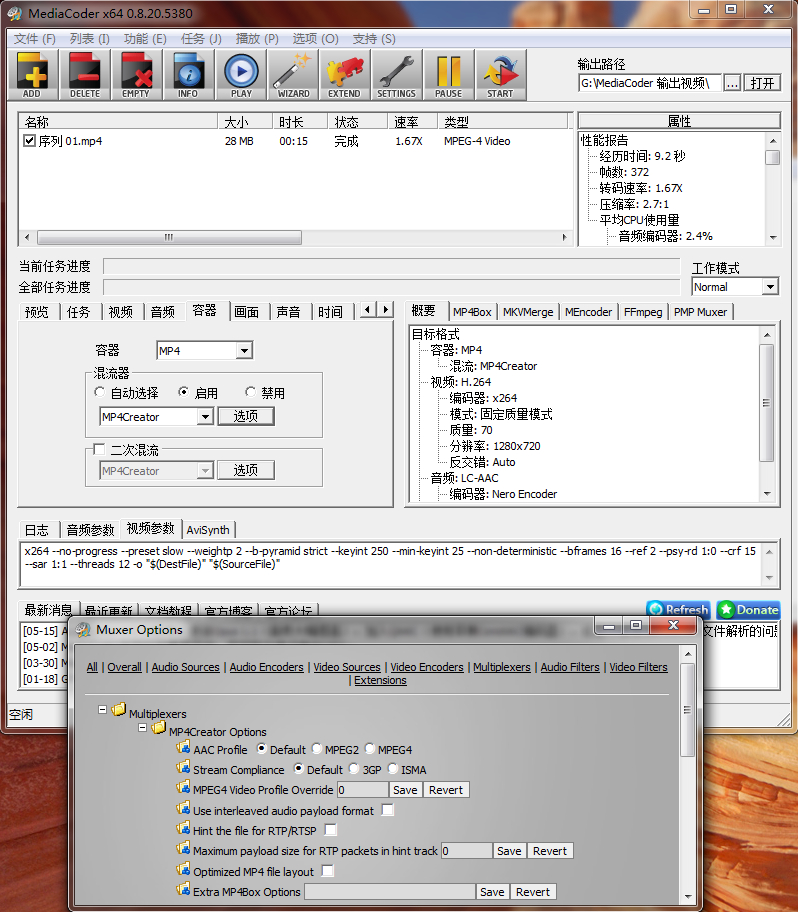The height and width of the screenshot is (912, 798).
Task: Click the MediaCoder title bar app icon
Action: tap(15, 13)
